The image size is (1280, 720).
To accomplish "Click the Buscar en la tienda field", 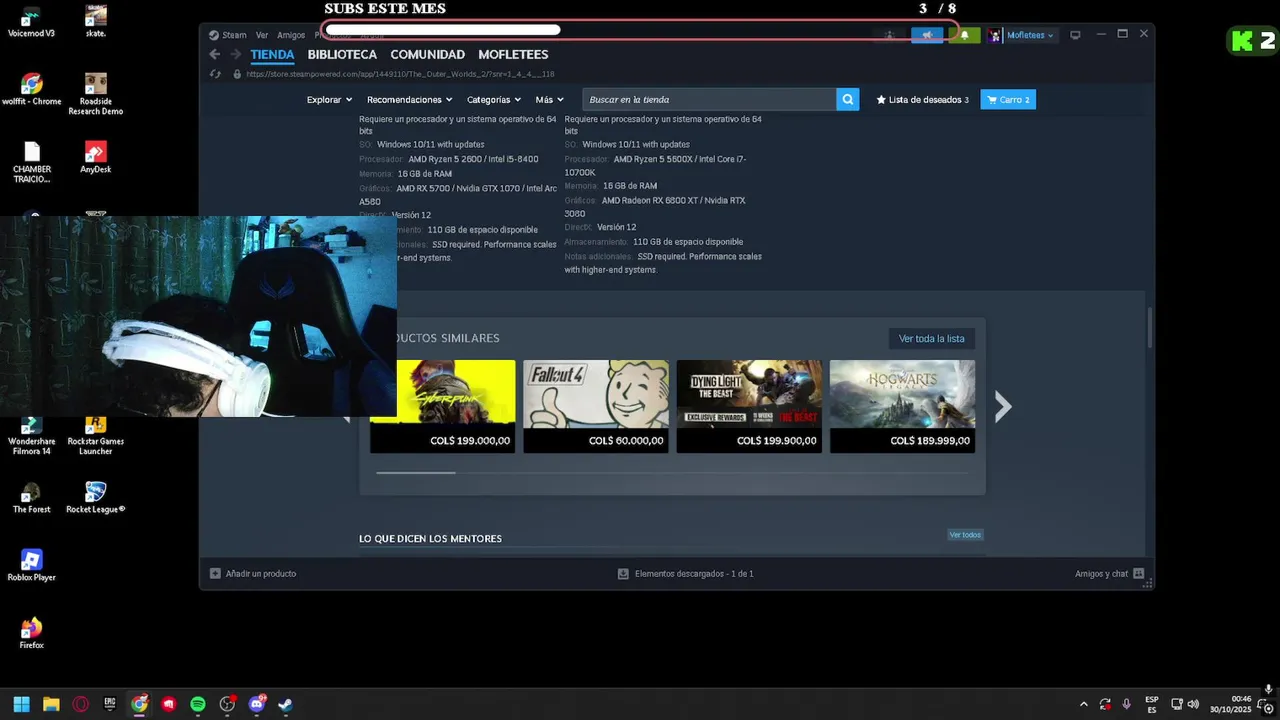I will (x=709, y=99).
